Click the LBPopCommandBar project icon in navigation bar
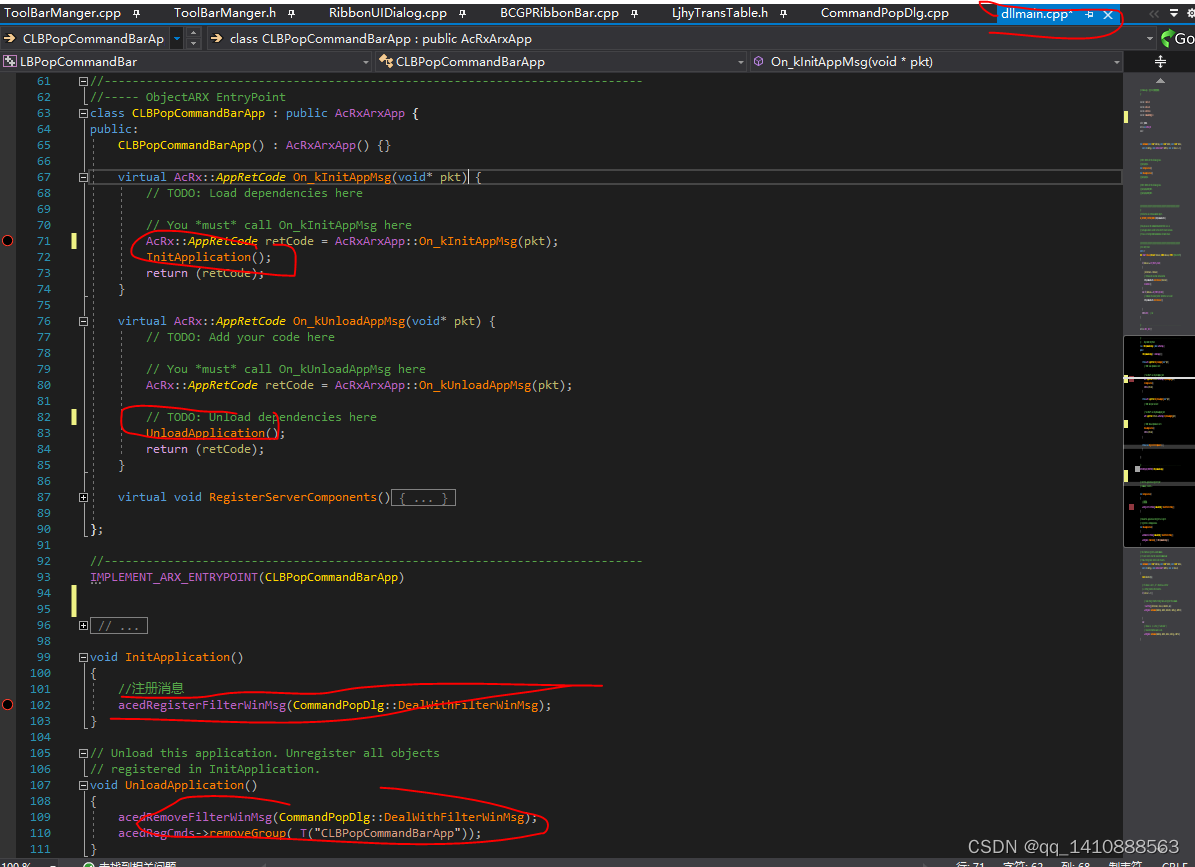Screen dimensions: 1195x867 [x=8, y=61]
